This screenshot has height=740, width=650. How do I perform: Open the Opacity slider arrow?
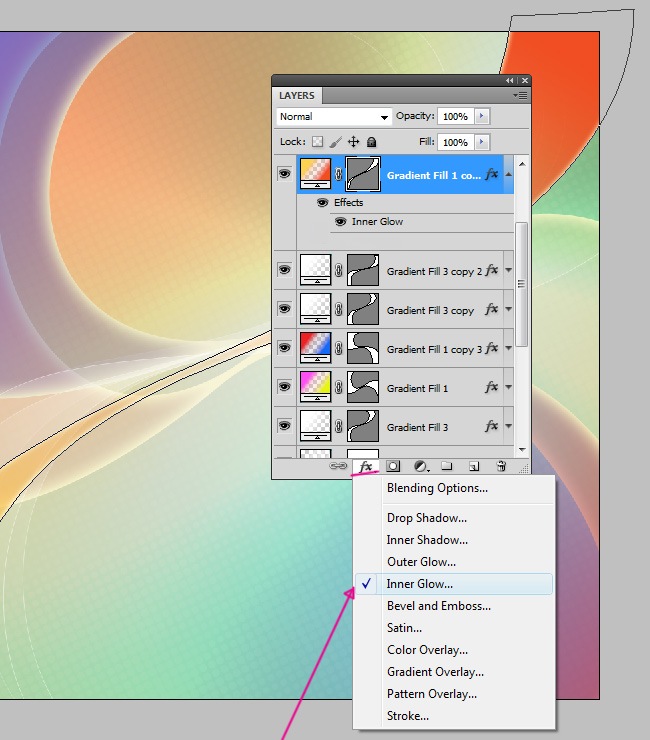pos(483,117)
